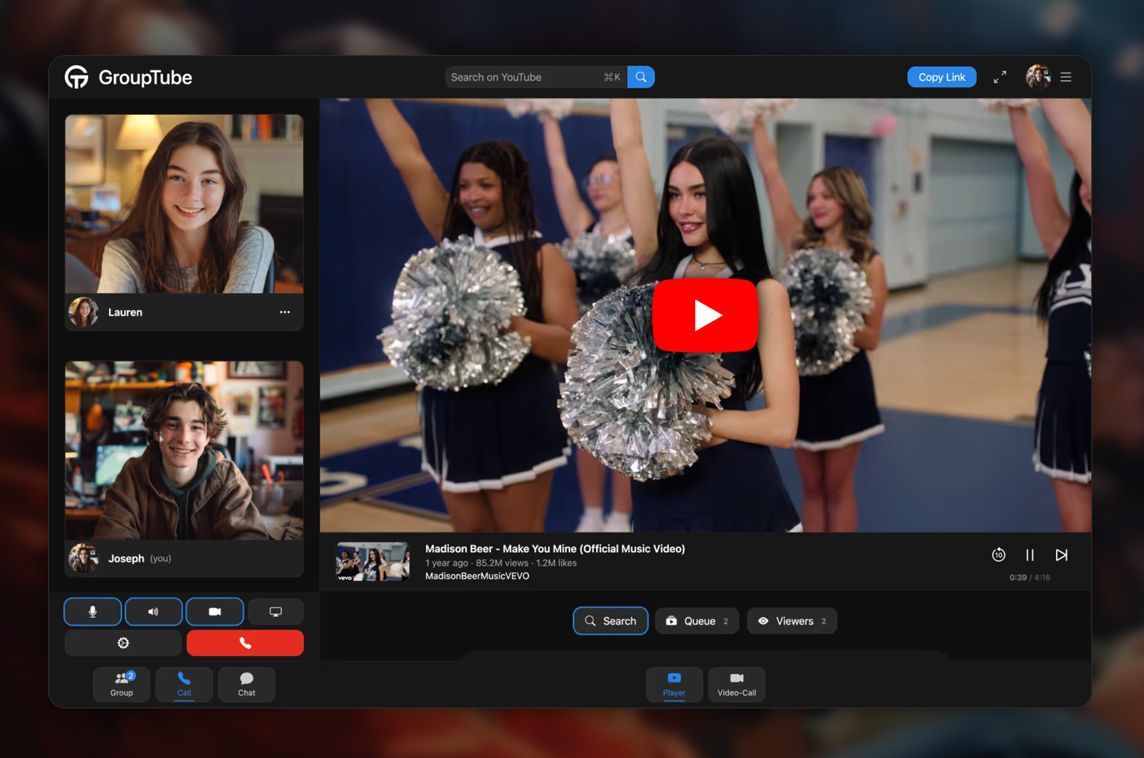The width and height of the screenshot is (1144, 758).
Task: Click the video title Madison Beer - Make You Mine
Action: coord(555,549)
